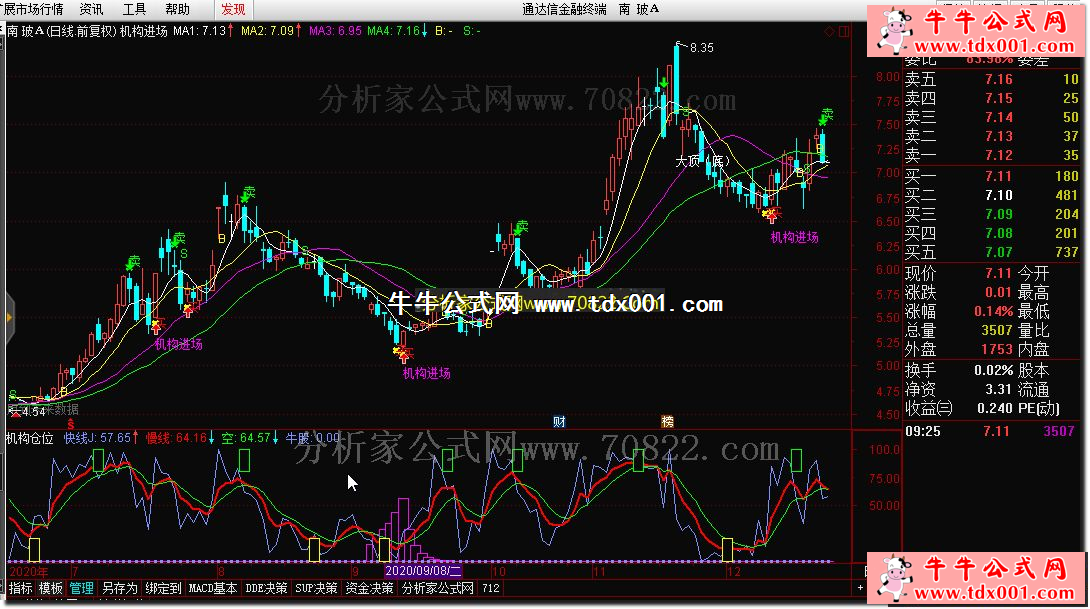Click the 机构仓位 sub-chart title

30,438
